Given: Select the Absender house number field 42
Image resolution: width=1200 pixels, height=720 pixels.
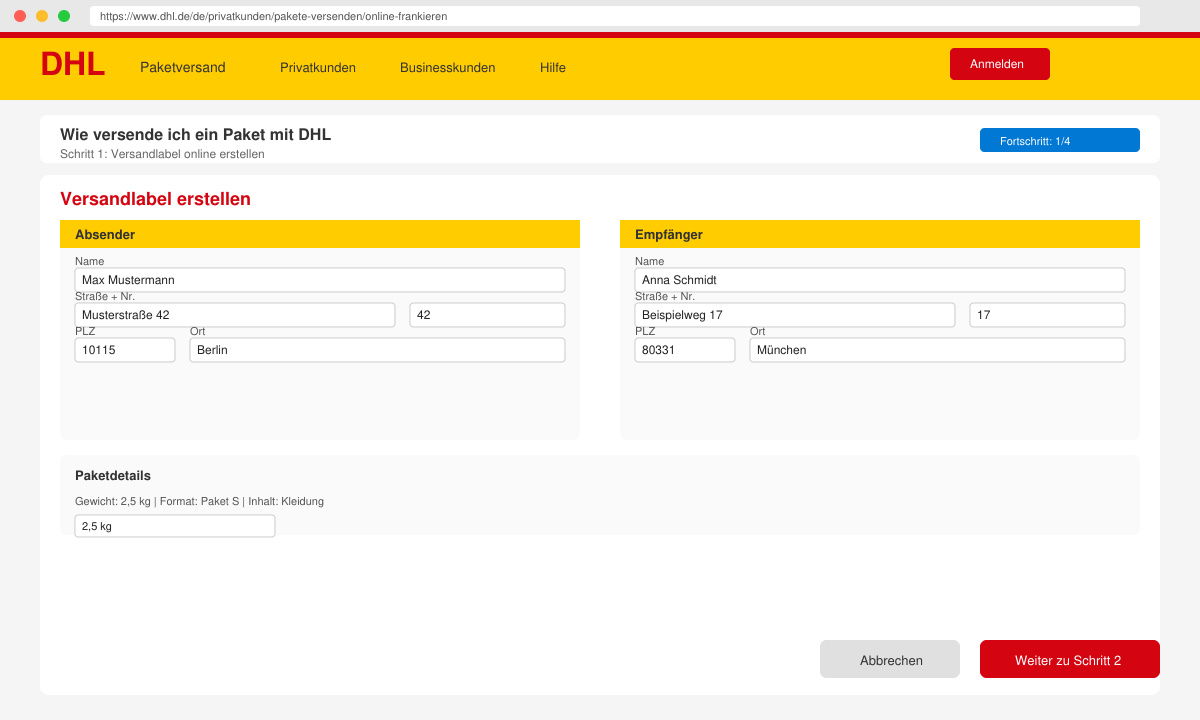Looking at the screenshot, I should coord(487,315).
